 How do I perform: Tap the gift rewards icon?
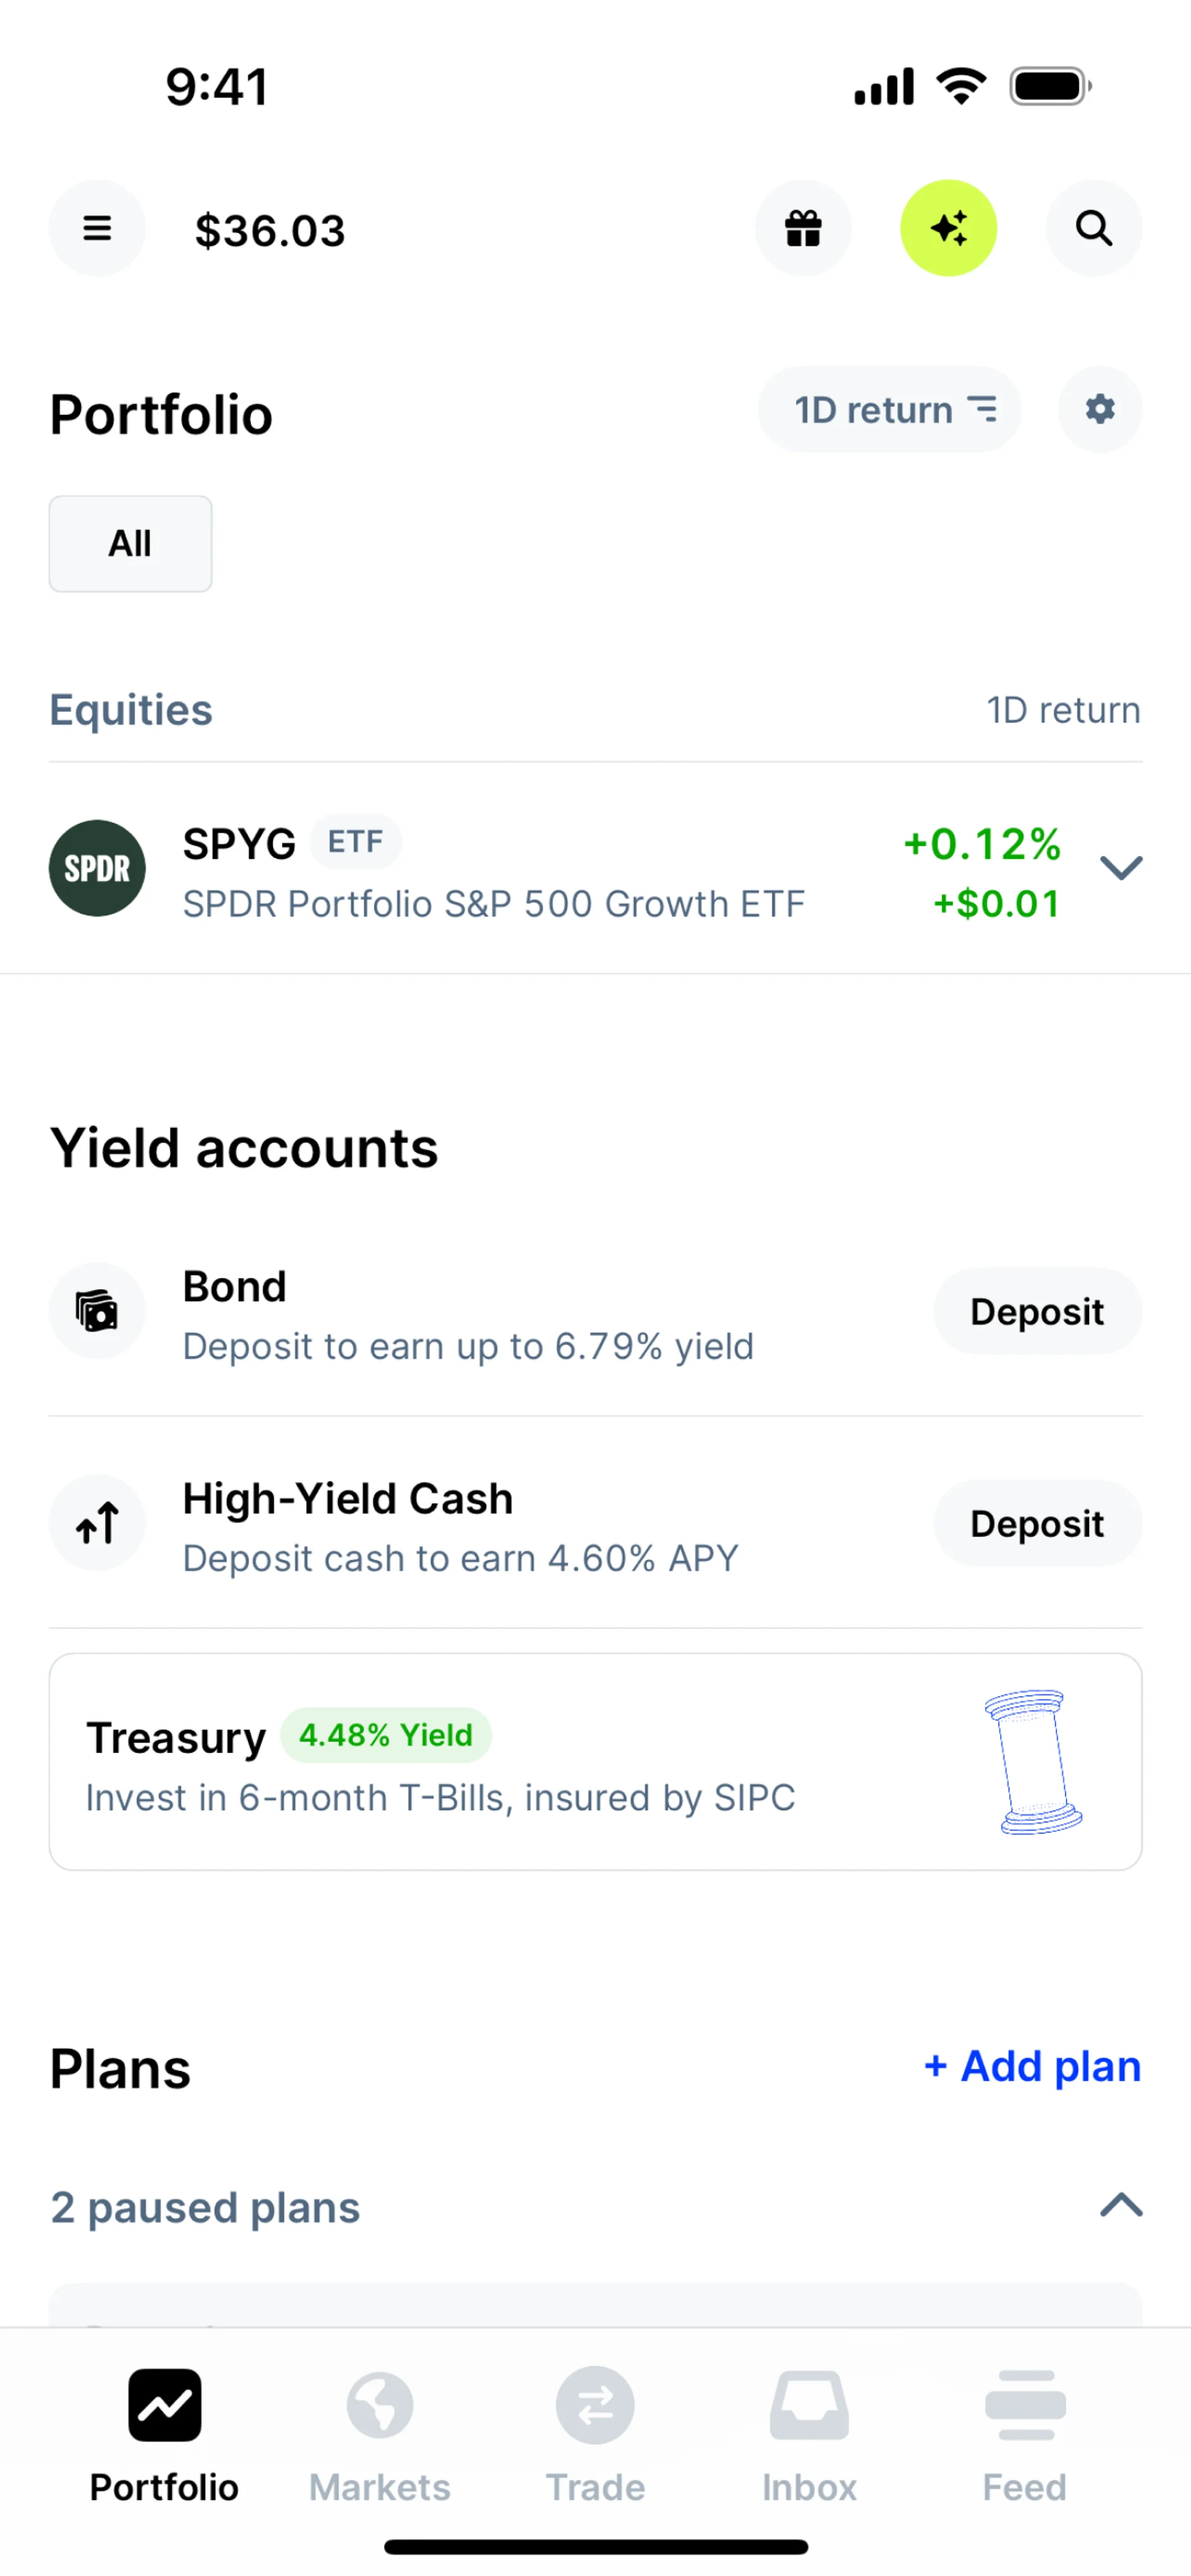(x=803, y=229)
